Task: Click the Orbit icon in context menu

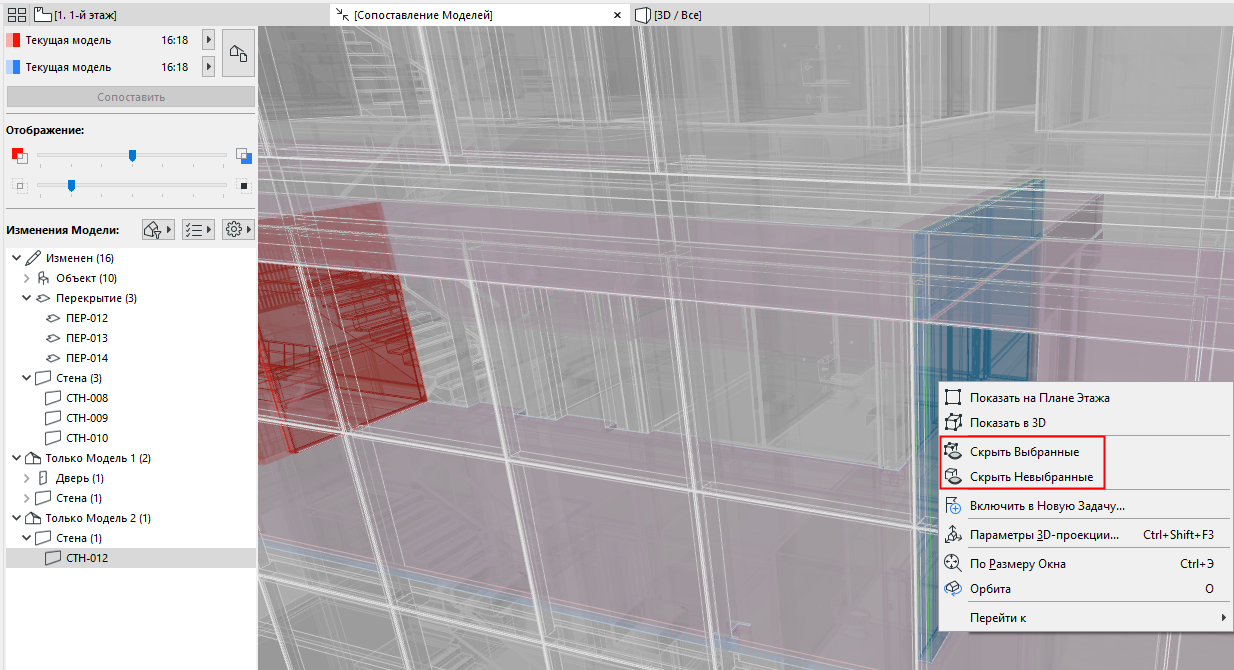Action: [x=953, y=589]
